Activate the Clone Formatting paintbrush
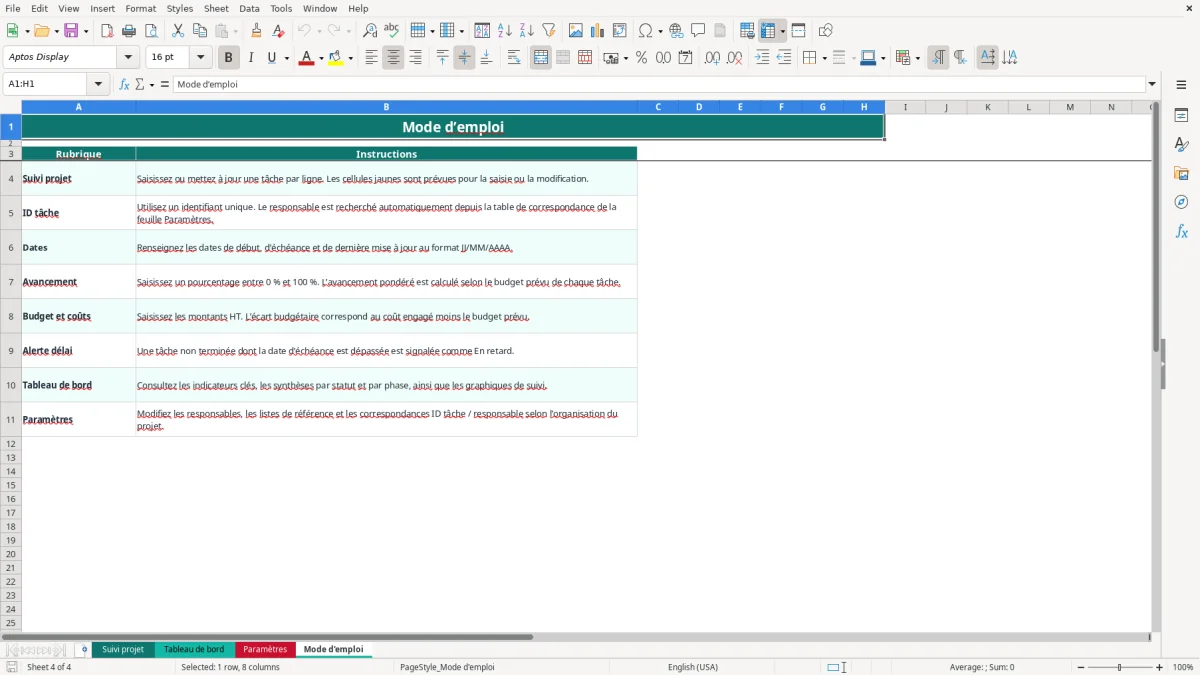The image size is (1200, 675). [x=256, y=31]
